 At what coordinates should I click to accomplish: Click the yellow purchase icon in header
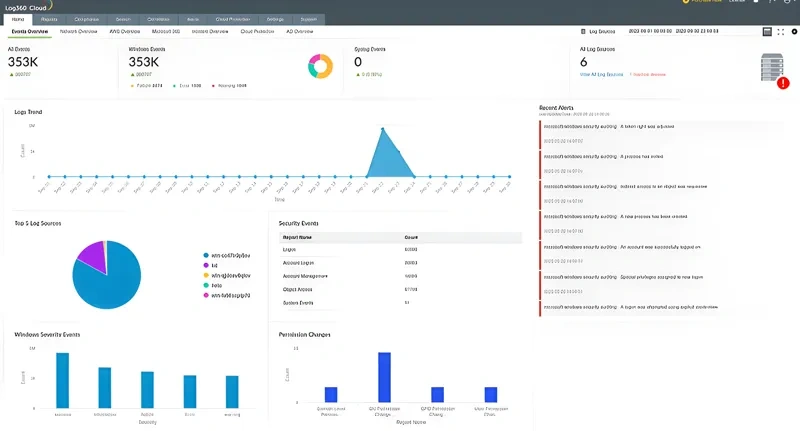(x=686, y=2)
